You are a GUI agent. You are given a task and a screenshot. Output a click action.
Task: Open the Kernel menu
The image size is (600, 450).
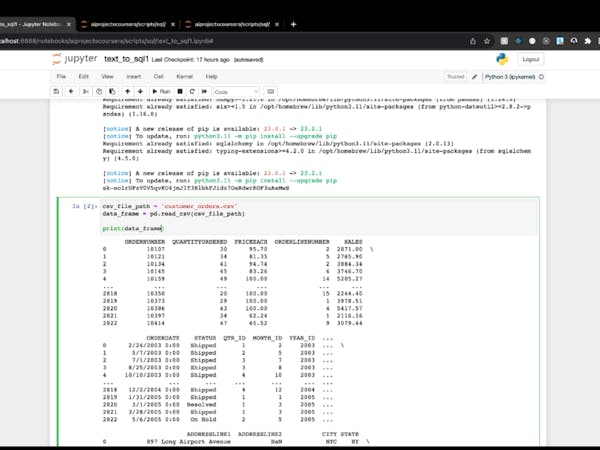(184, 77)
